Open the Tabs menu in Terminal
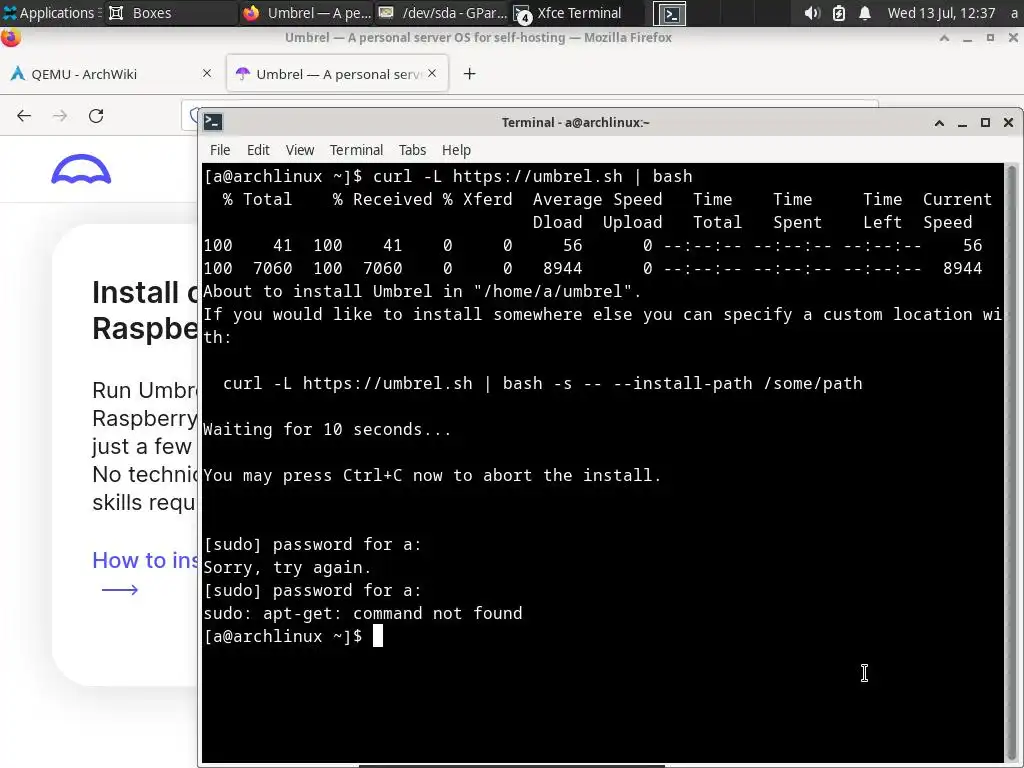The width and height of the screenshot is (1024, 768). 412,150
